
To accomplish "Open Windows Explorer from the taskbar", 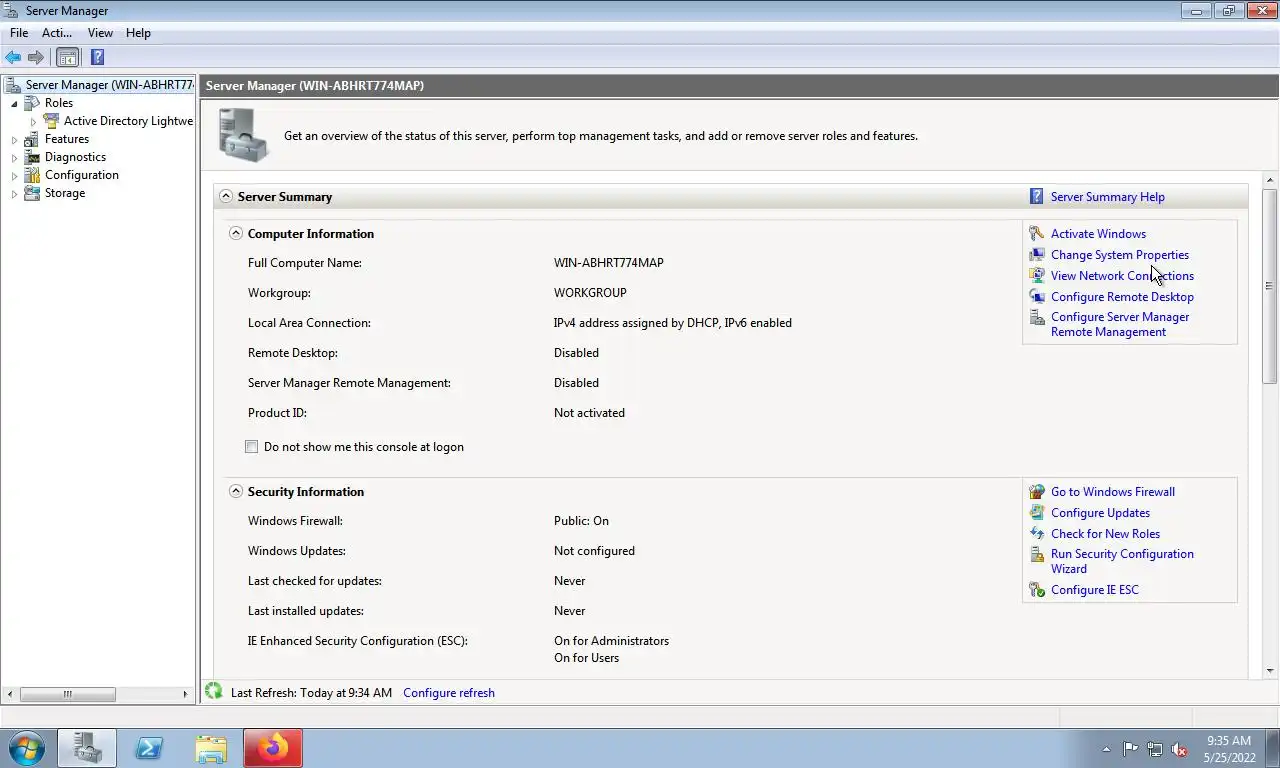I will coord(211,748).
